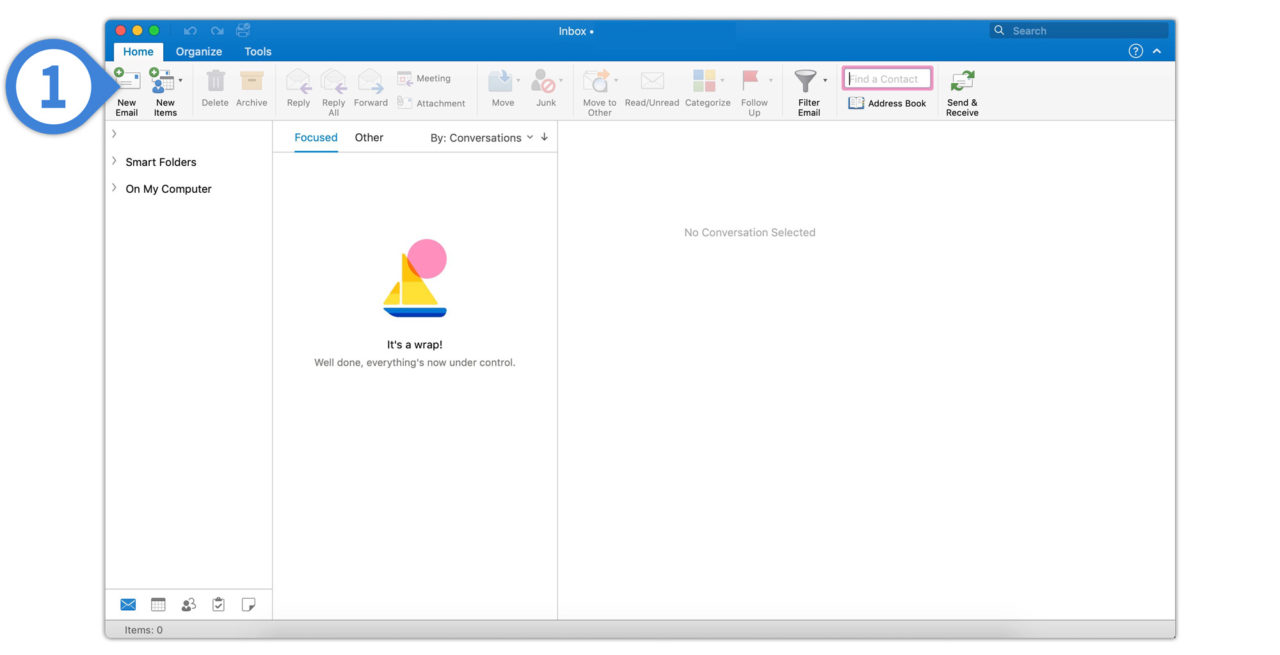Image resolution: width=1280 pixels, height=655 pixels.
Task: Open the Move to Other dropdown arrow
Action: [x=616, y=81]
